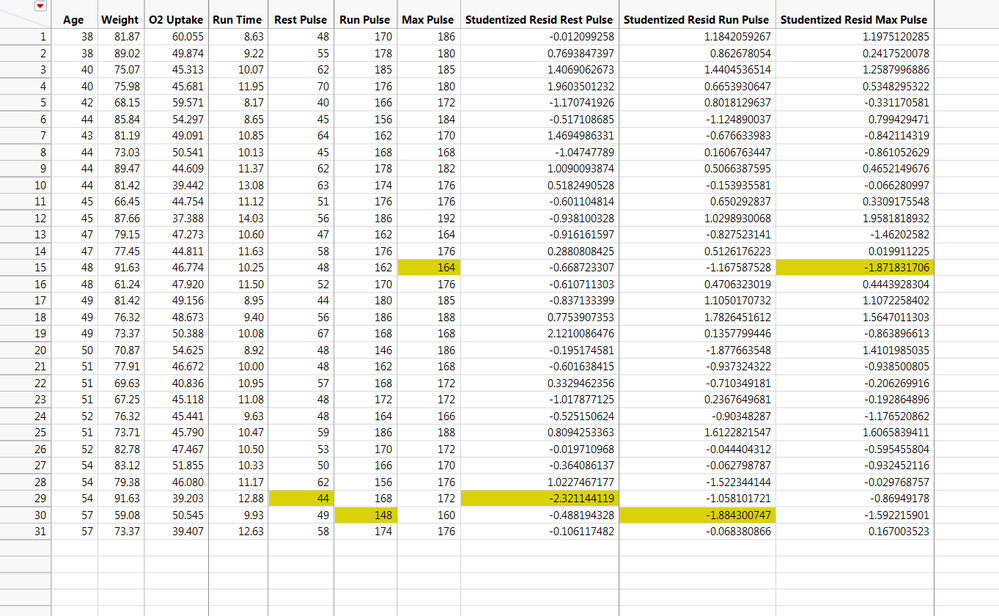Viewport: 999px width, 616px height.
Task: Select Studentized Resid Max Pulse column header
Action: click(854, 20)
